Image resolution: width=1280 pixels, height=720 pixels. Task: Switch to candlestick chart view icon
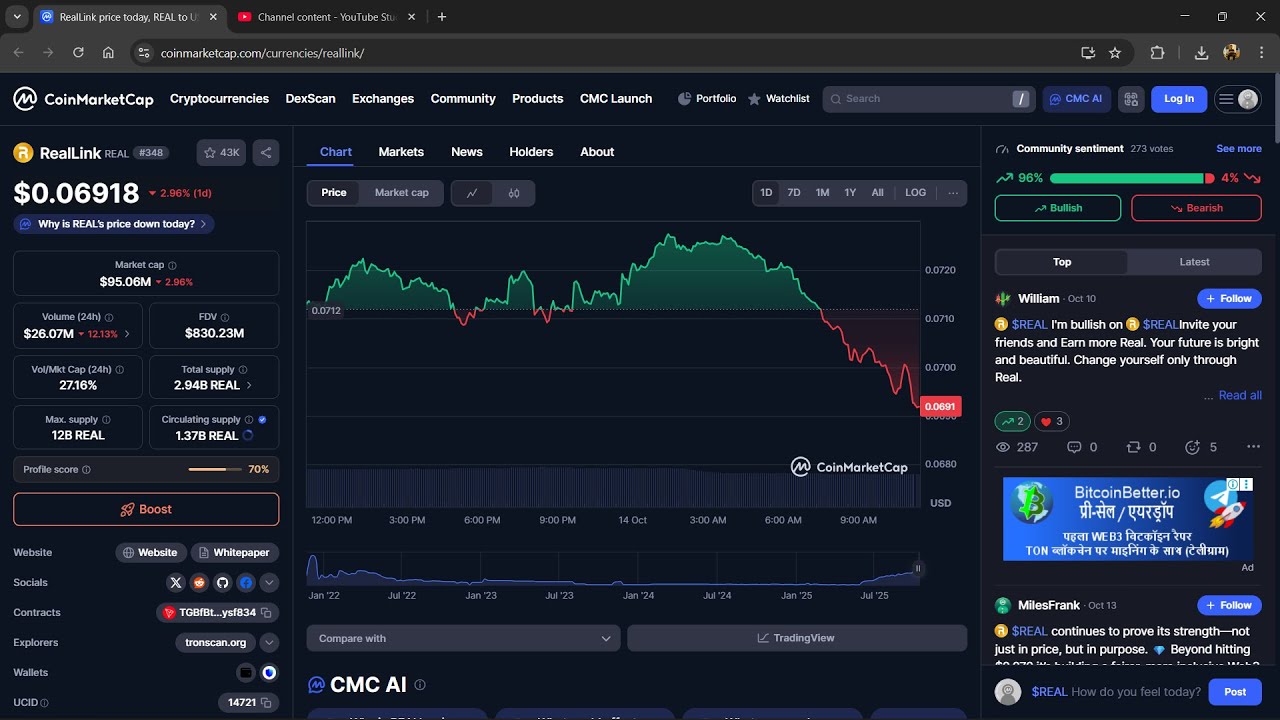coord(514,193)
